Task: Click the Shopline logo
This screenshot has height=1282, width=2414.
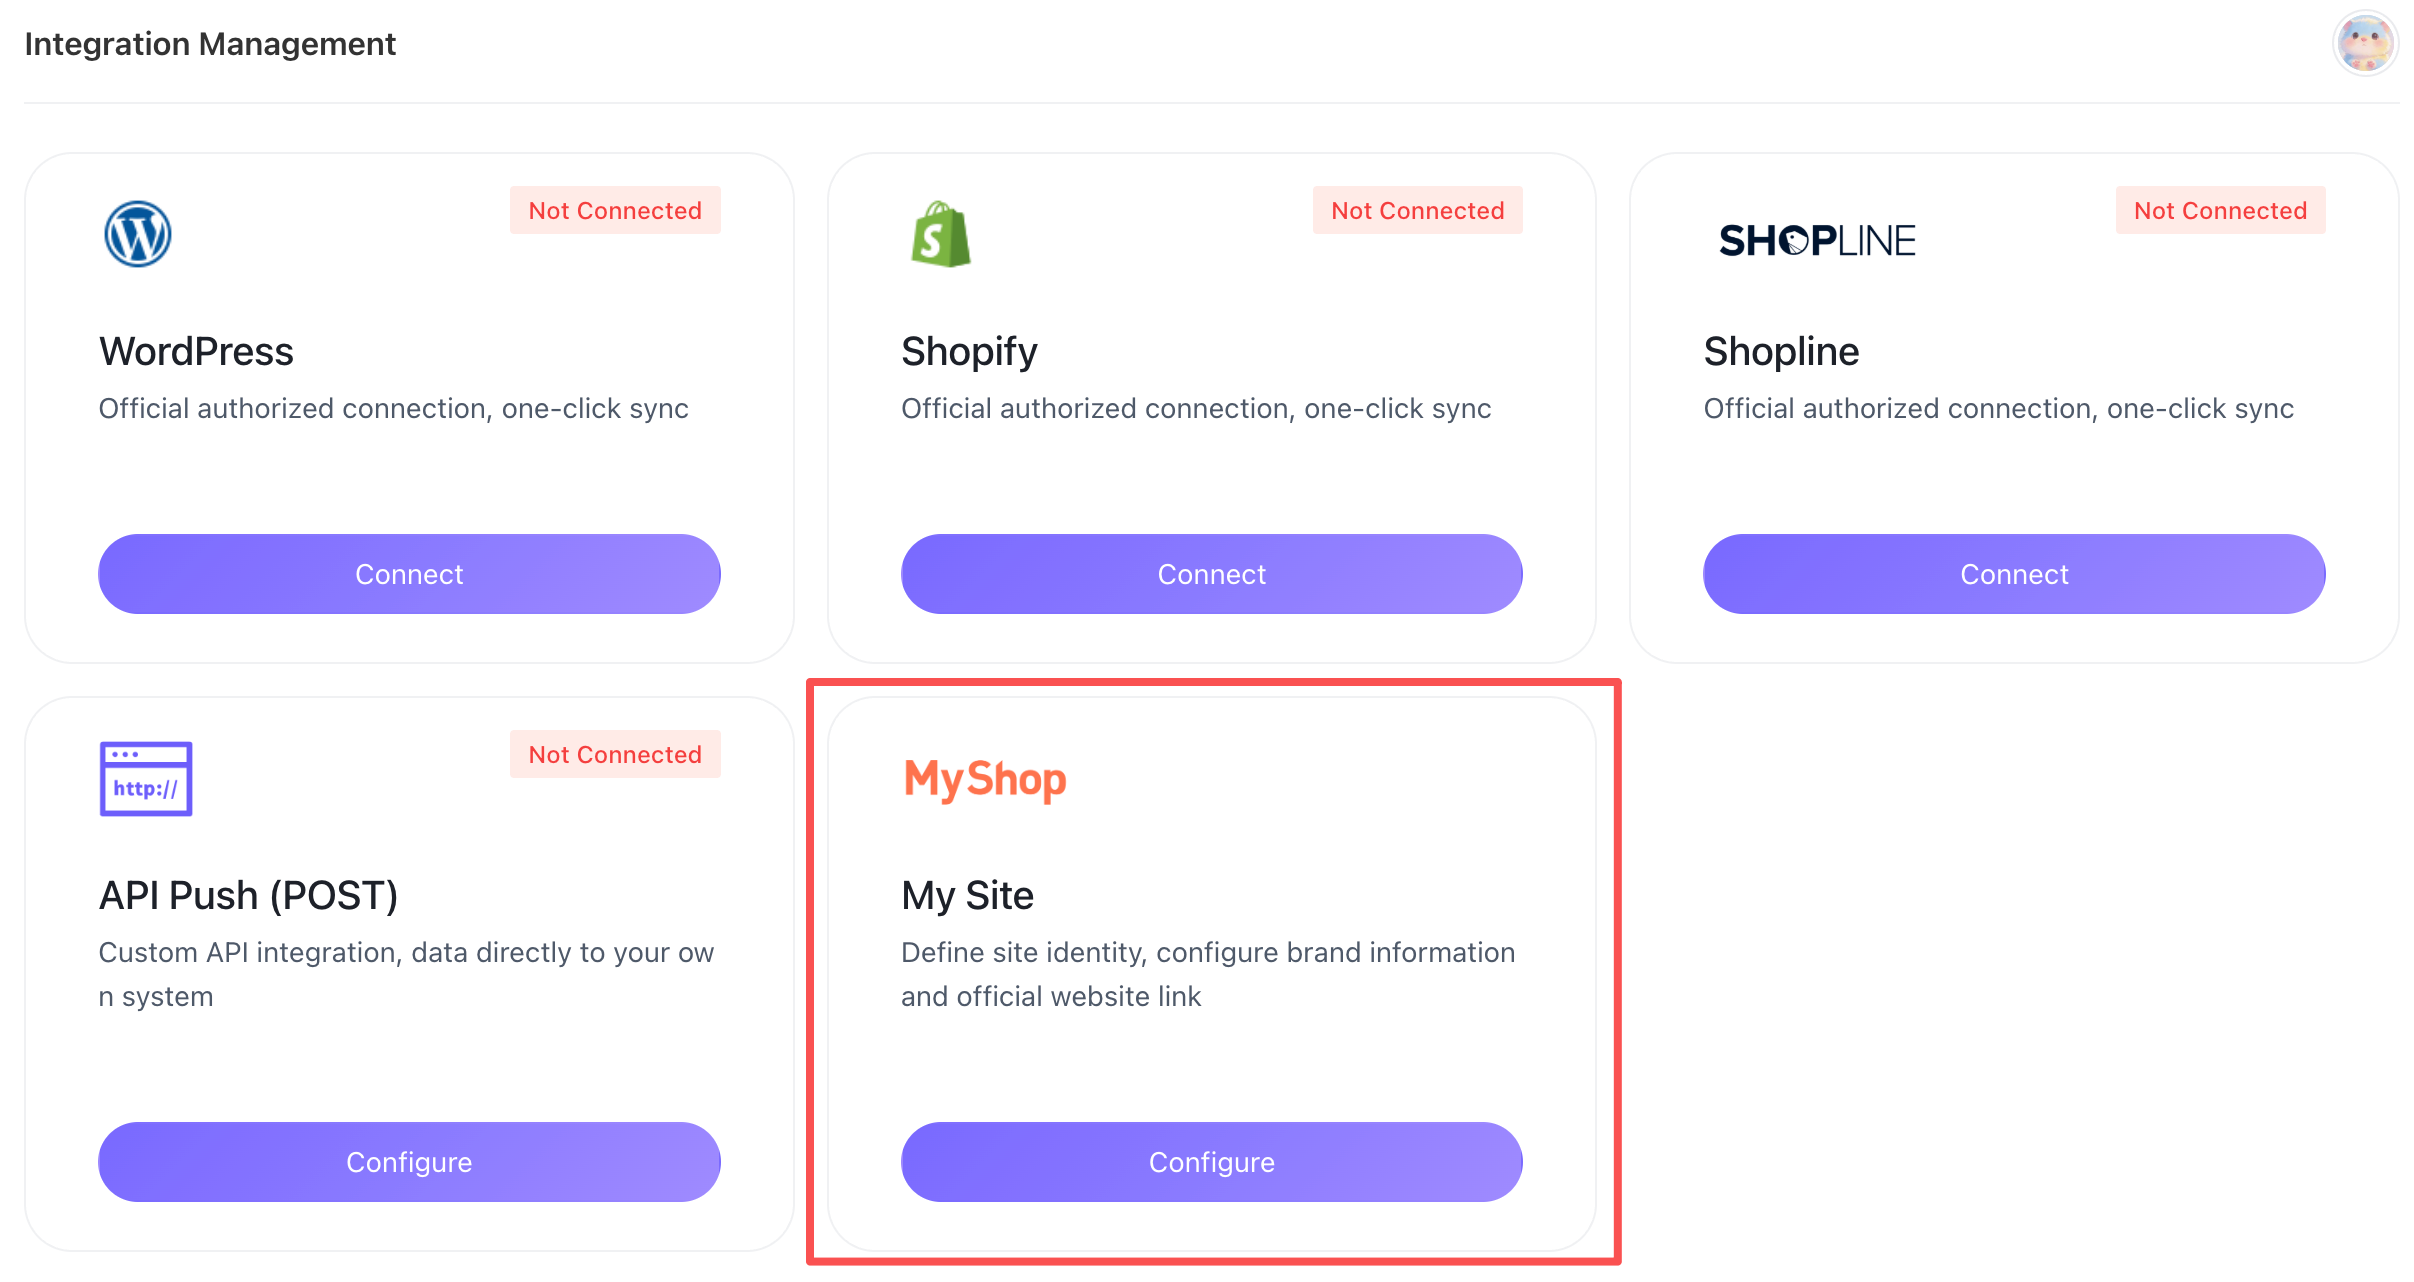Action: 1817,240
